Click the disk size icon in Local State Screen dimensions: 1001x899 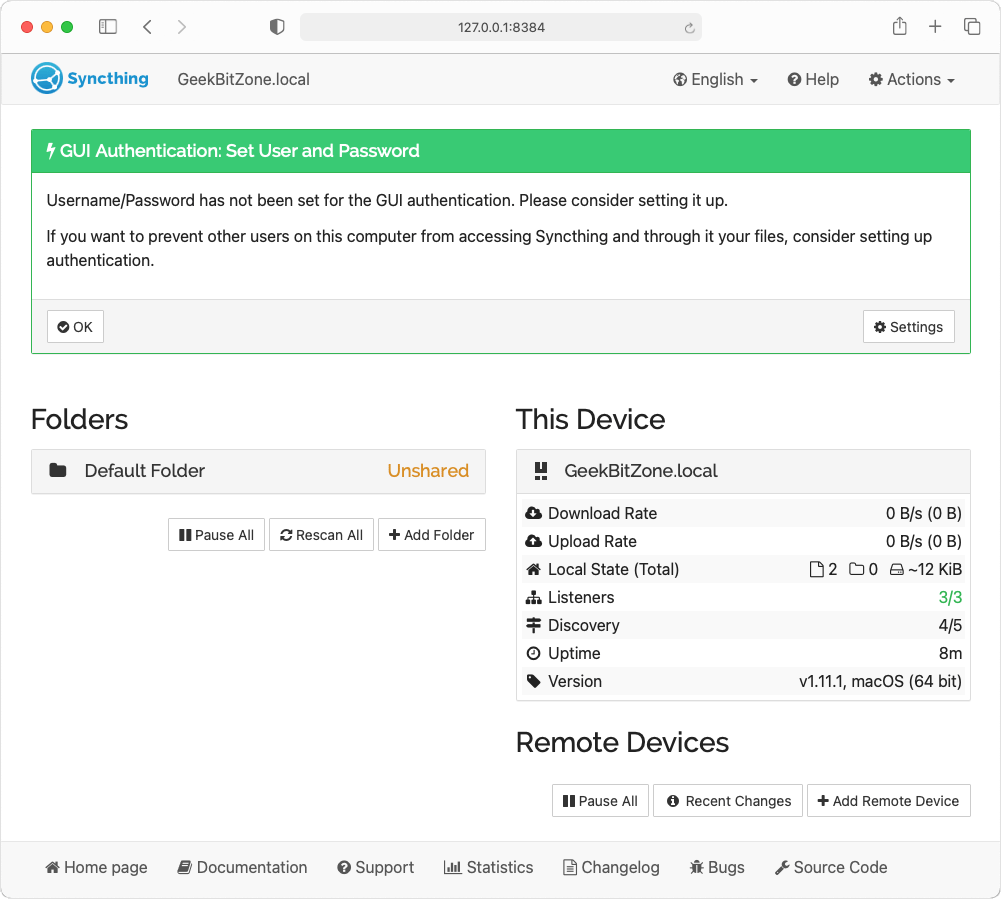(896, 569)
